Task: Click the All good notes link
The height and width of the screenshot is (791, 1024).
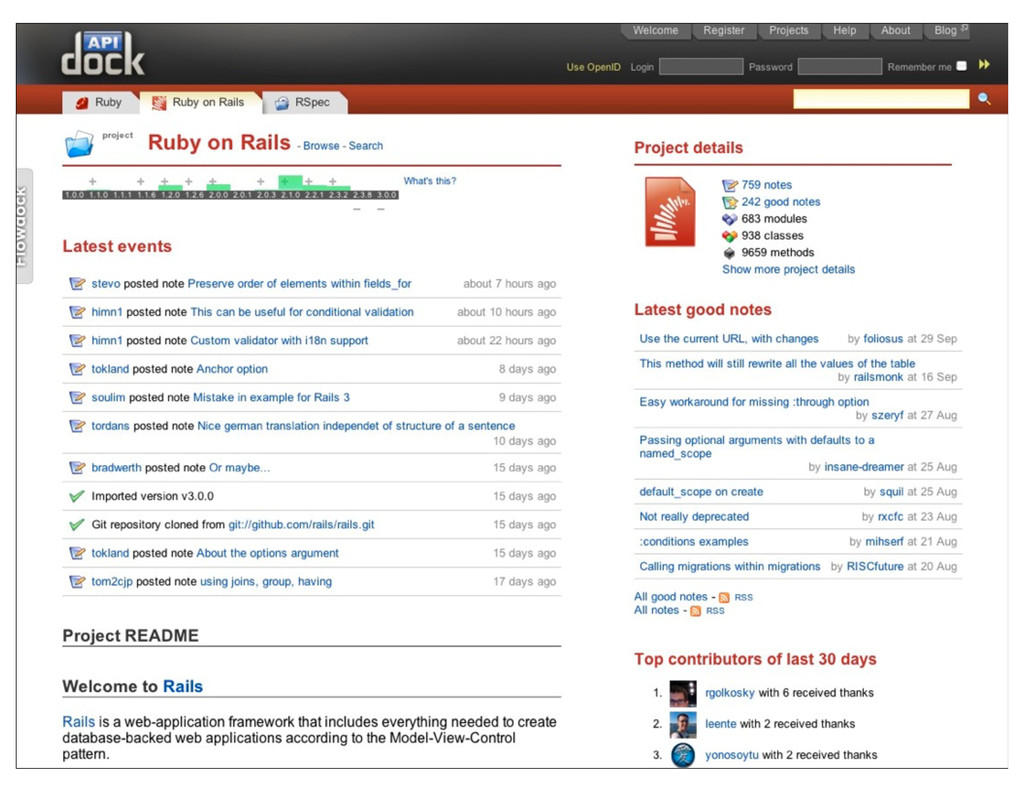Action: [x=670, y=597]
